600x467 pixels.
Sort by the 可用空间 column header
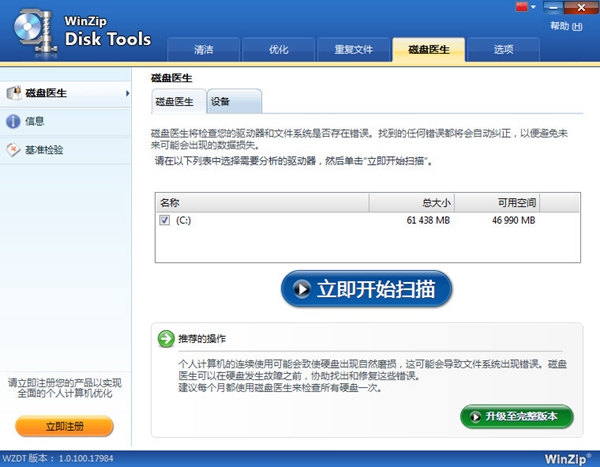[497, 202]
